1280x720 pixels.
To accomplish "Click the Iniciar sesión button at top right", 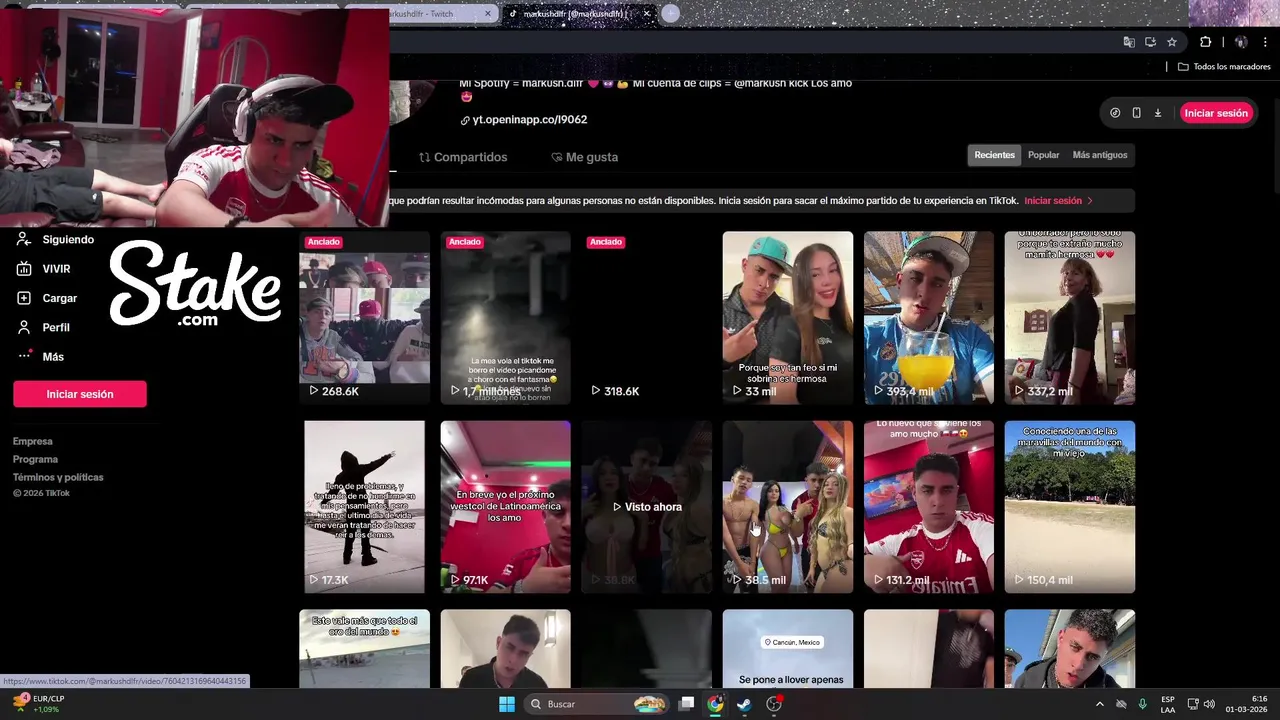I will tap(1216, 113).
